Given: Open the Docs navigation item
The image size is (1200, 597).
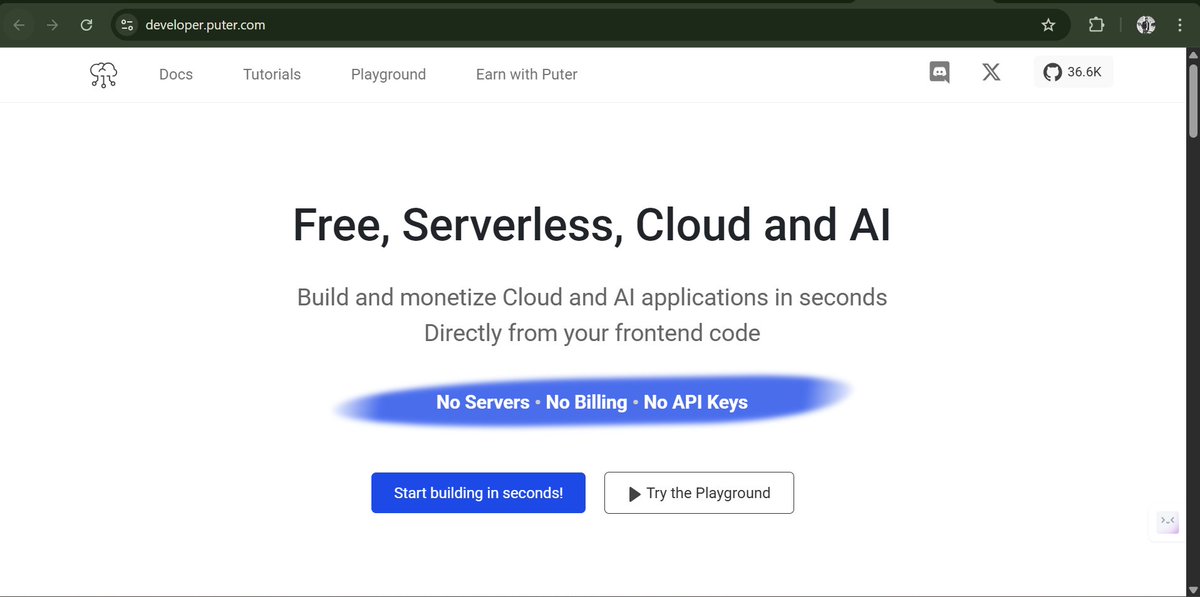Looking at the screenshot, I should click(176, 74).
